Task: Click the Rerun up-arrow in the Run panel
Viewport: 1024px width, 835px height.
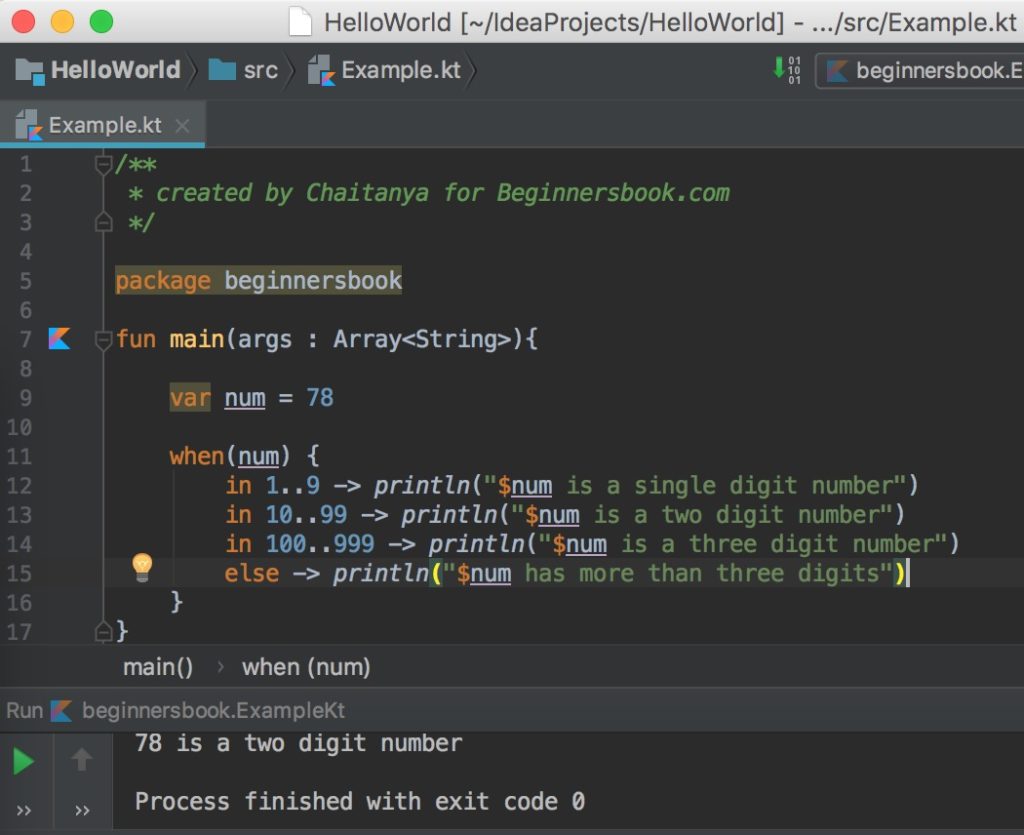Action: click(x=81, y=758)
